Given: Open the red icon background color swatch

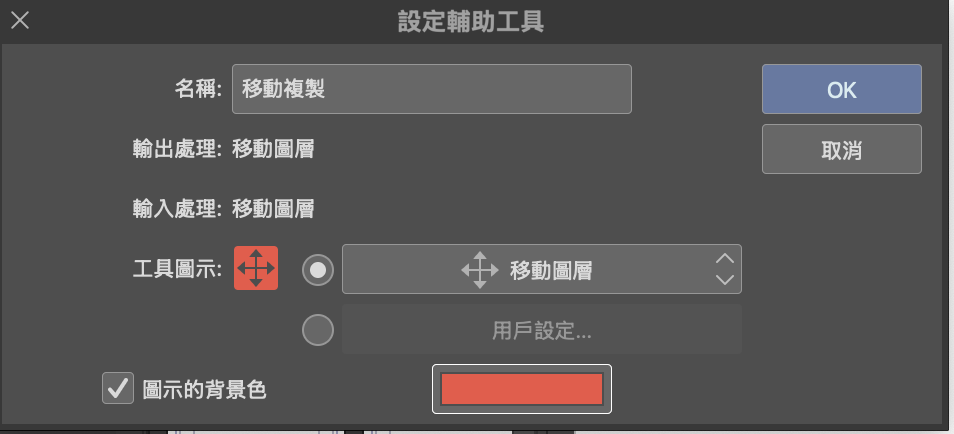Looking at the screenshot, I should click(x=521, y=389).
